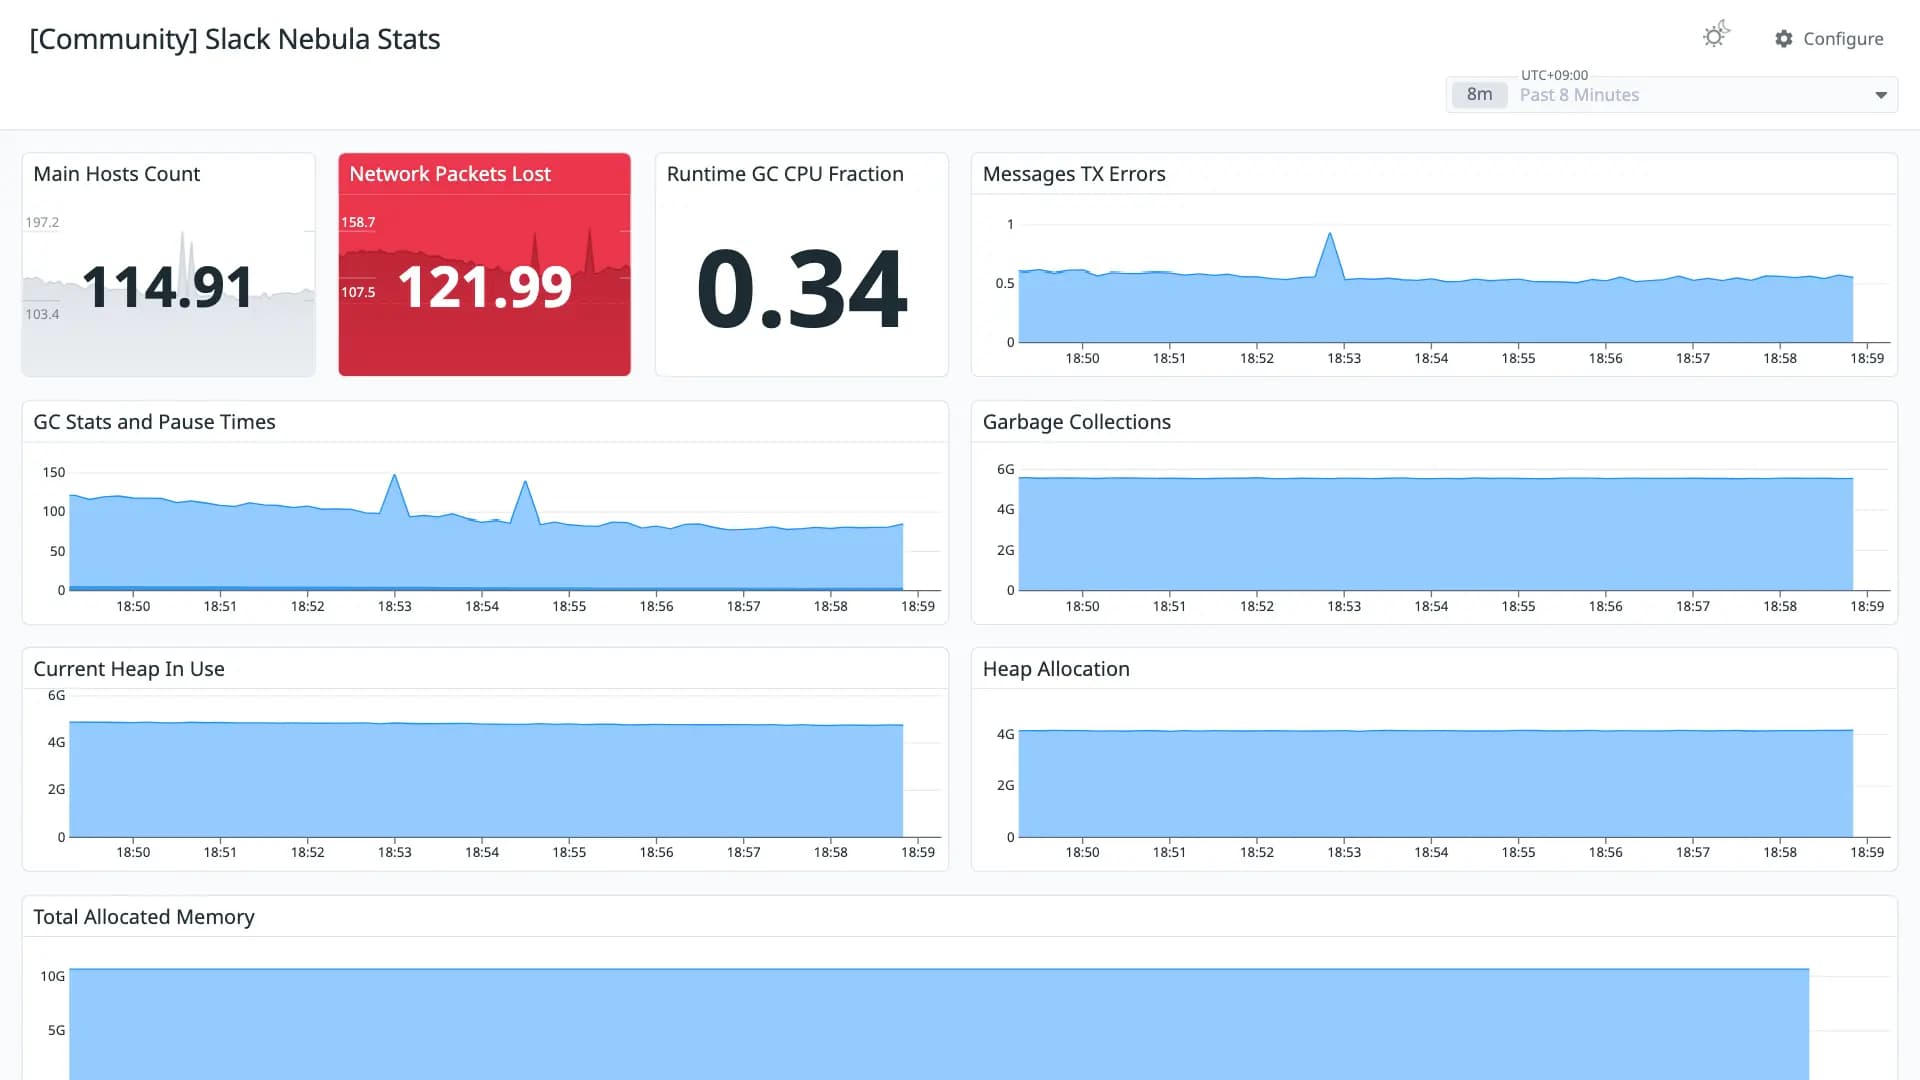
Task: Click 18:55 axis label in Garbage Collections chart
Action: [x=1518, y=606]
